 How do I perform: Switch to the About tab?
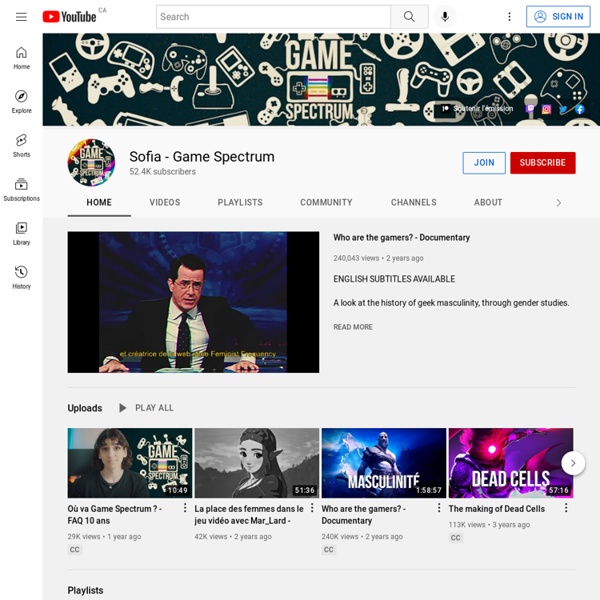click(488, 202)
